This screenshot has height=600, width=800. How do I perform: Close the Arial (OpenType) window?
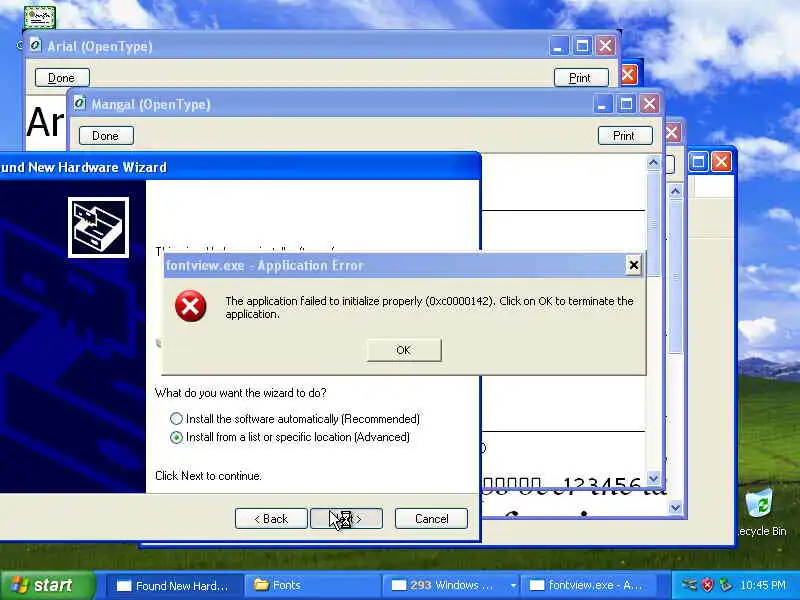(x=606, y=46)
